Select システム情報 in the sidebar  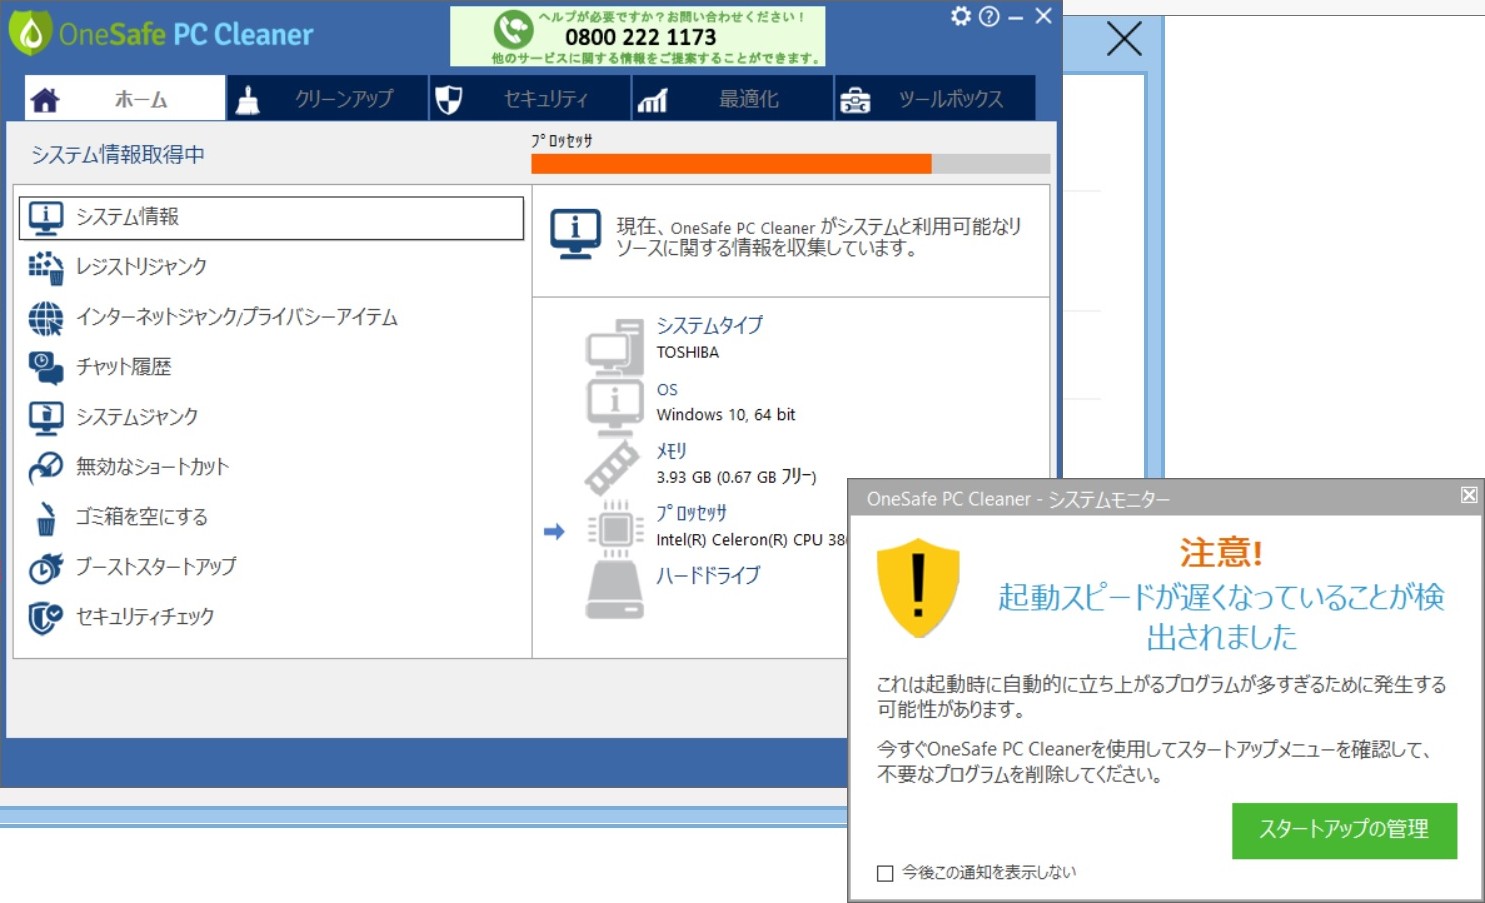coord(271,217)
